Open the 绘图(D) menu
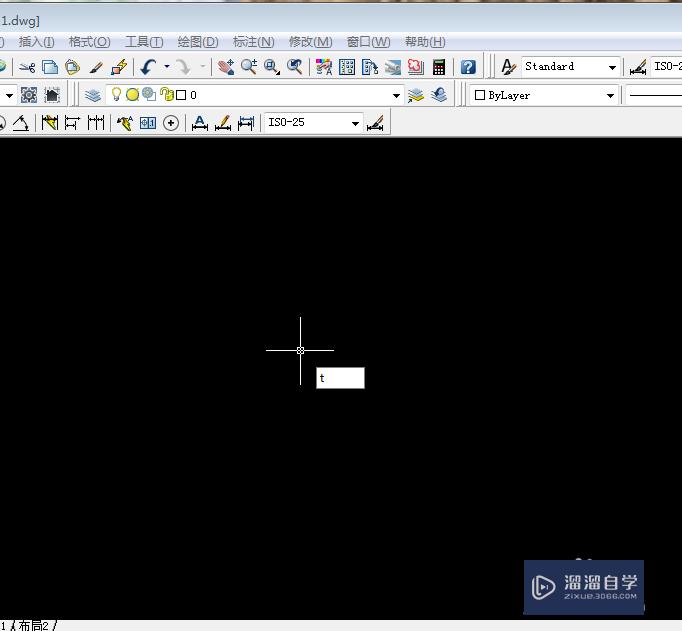This screenshot has width=682, height=631. (198, 42)
